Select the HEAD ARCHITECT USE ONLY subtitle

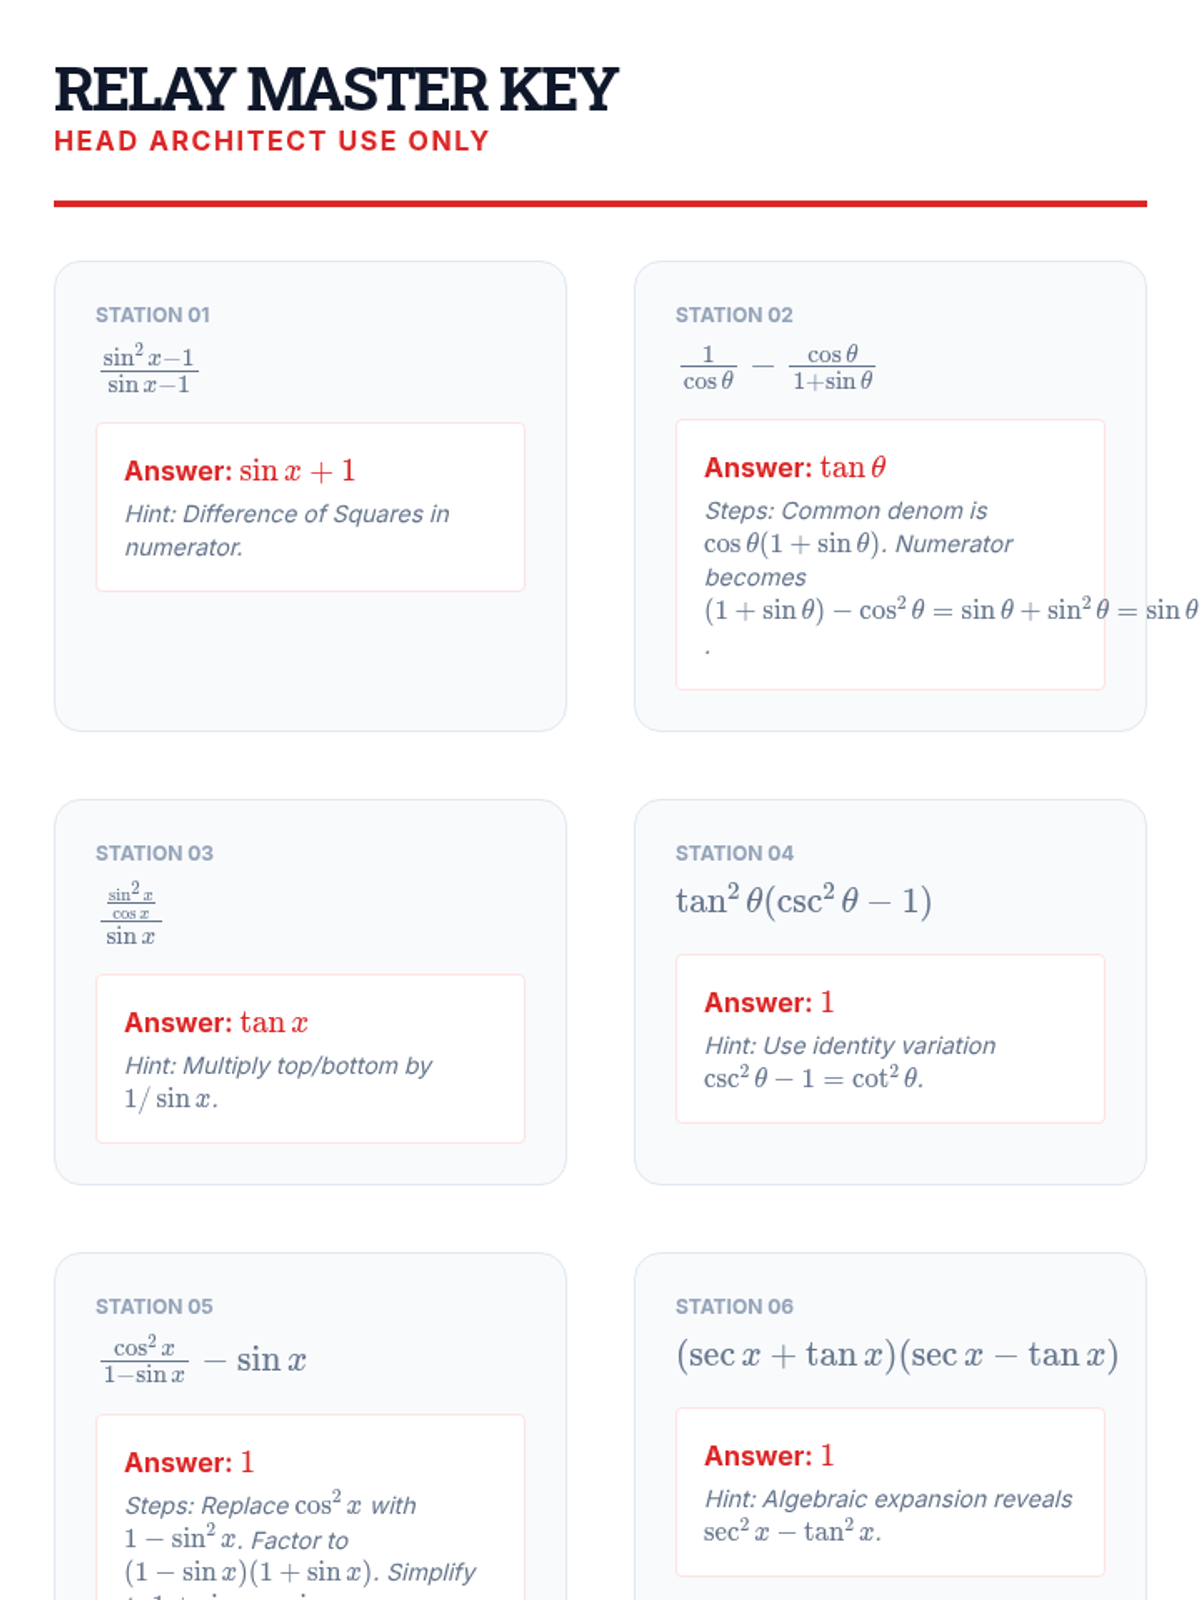pos(272,141)
